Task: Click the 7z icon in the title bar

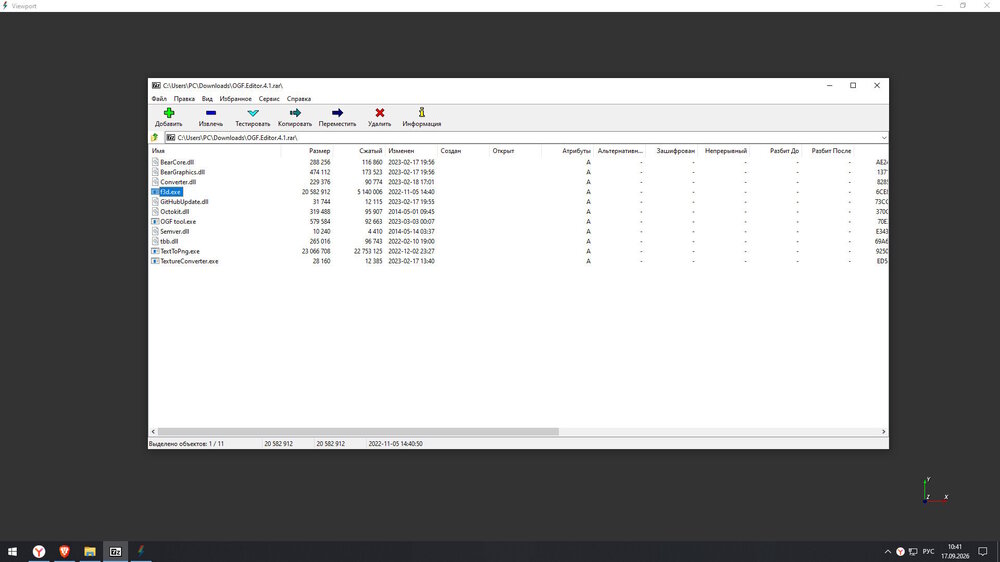Action: point(156,85)
